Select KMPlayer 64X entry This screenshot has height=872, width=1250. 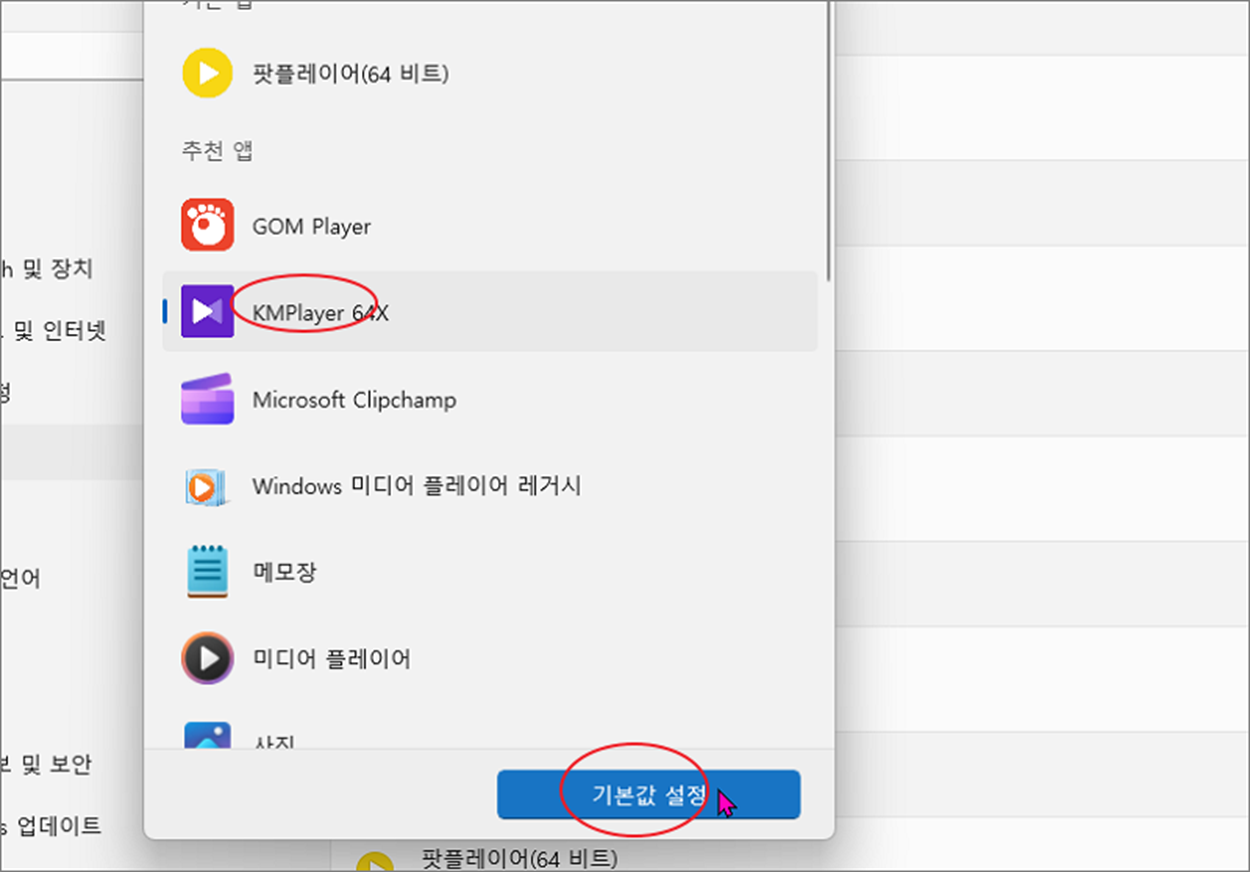[490, 312]
